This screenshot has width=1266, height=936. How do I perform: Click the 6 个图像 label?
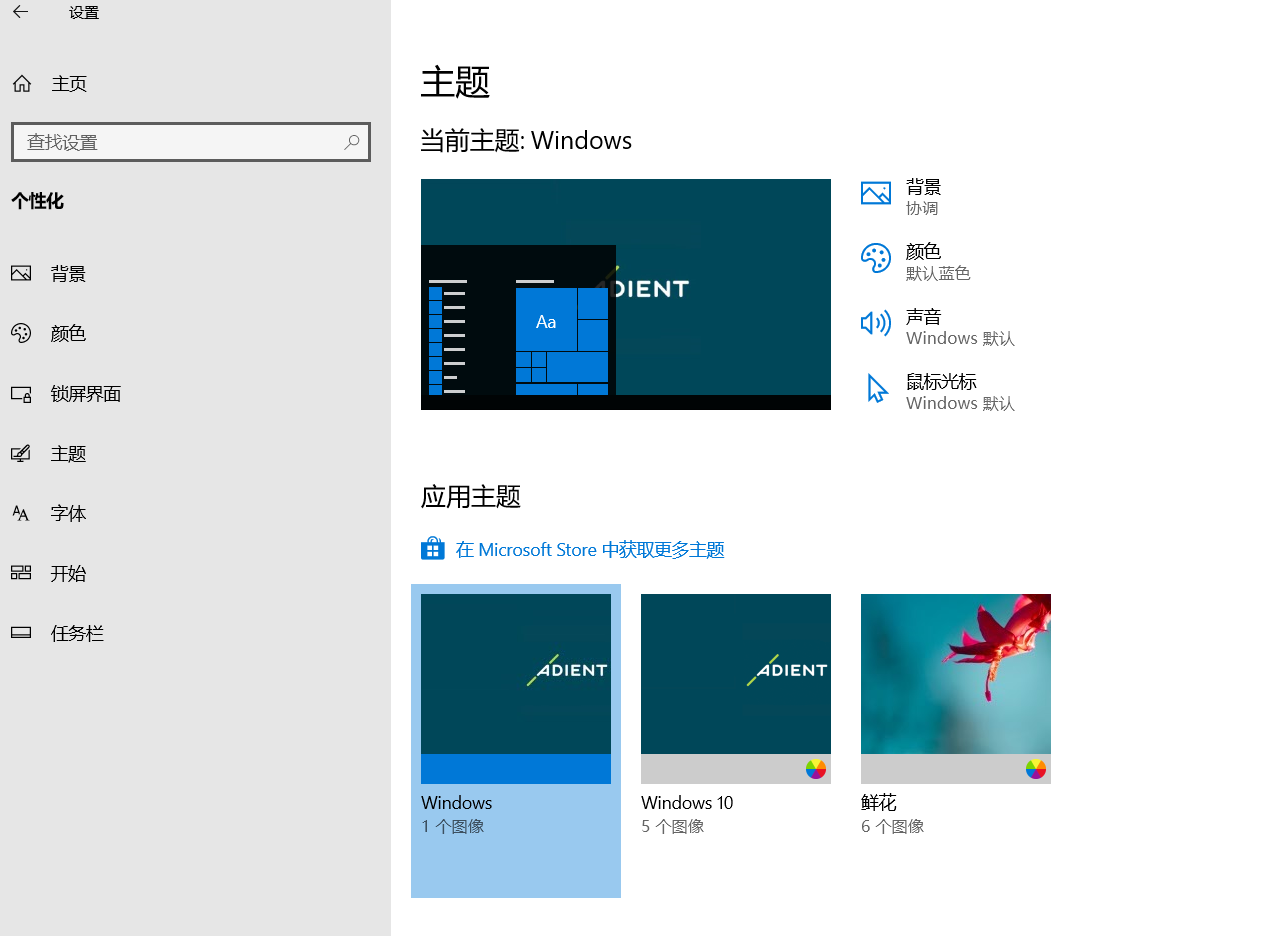(x=893, y=827)
